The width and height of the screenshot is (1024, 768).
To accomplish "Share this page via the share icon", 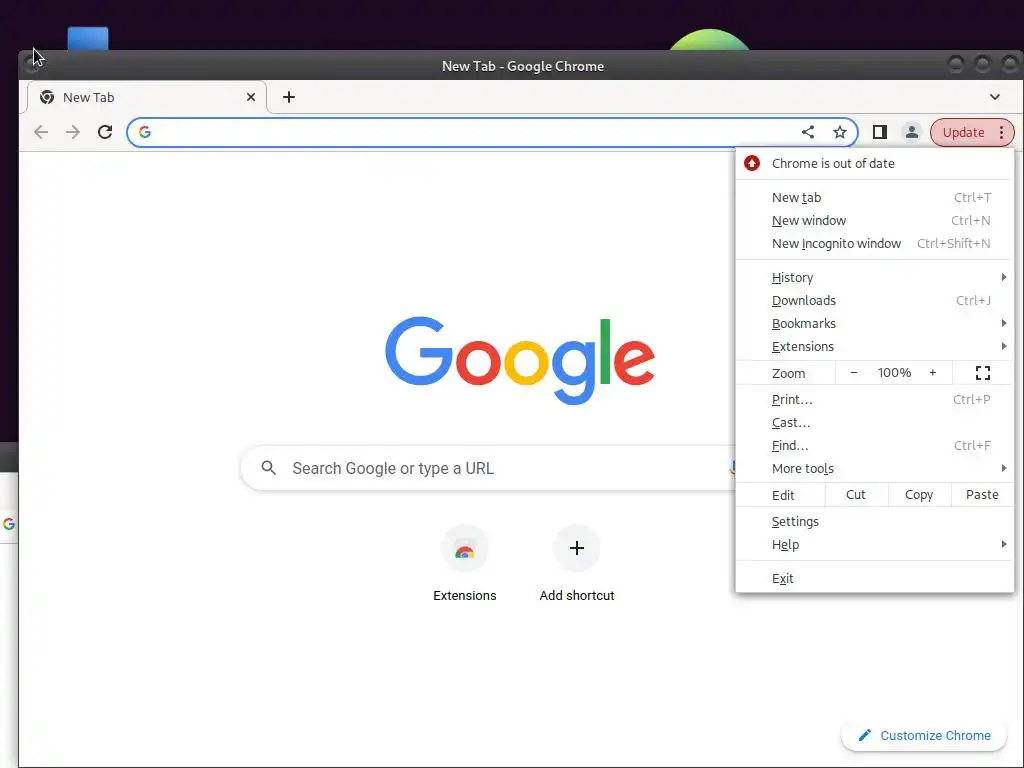I will 808,133.
